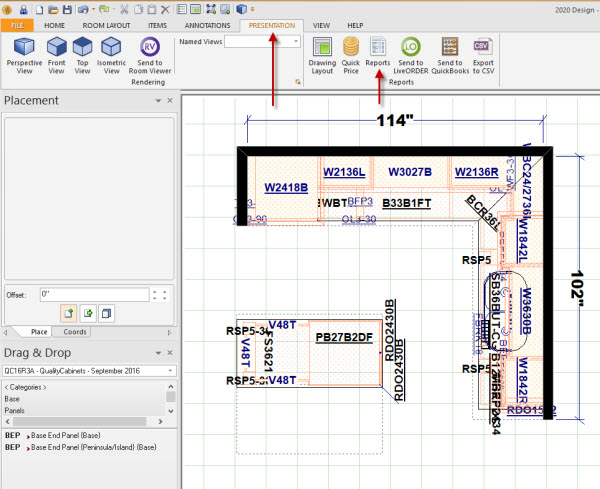Switch to the Coords tab
Screen dimensions: 600x489
[x=75, y=332]
